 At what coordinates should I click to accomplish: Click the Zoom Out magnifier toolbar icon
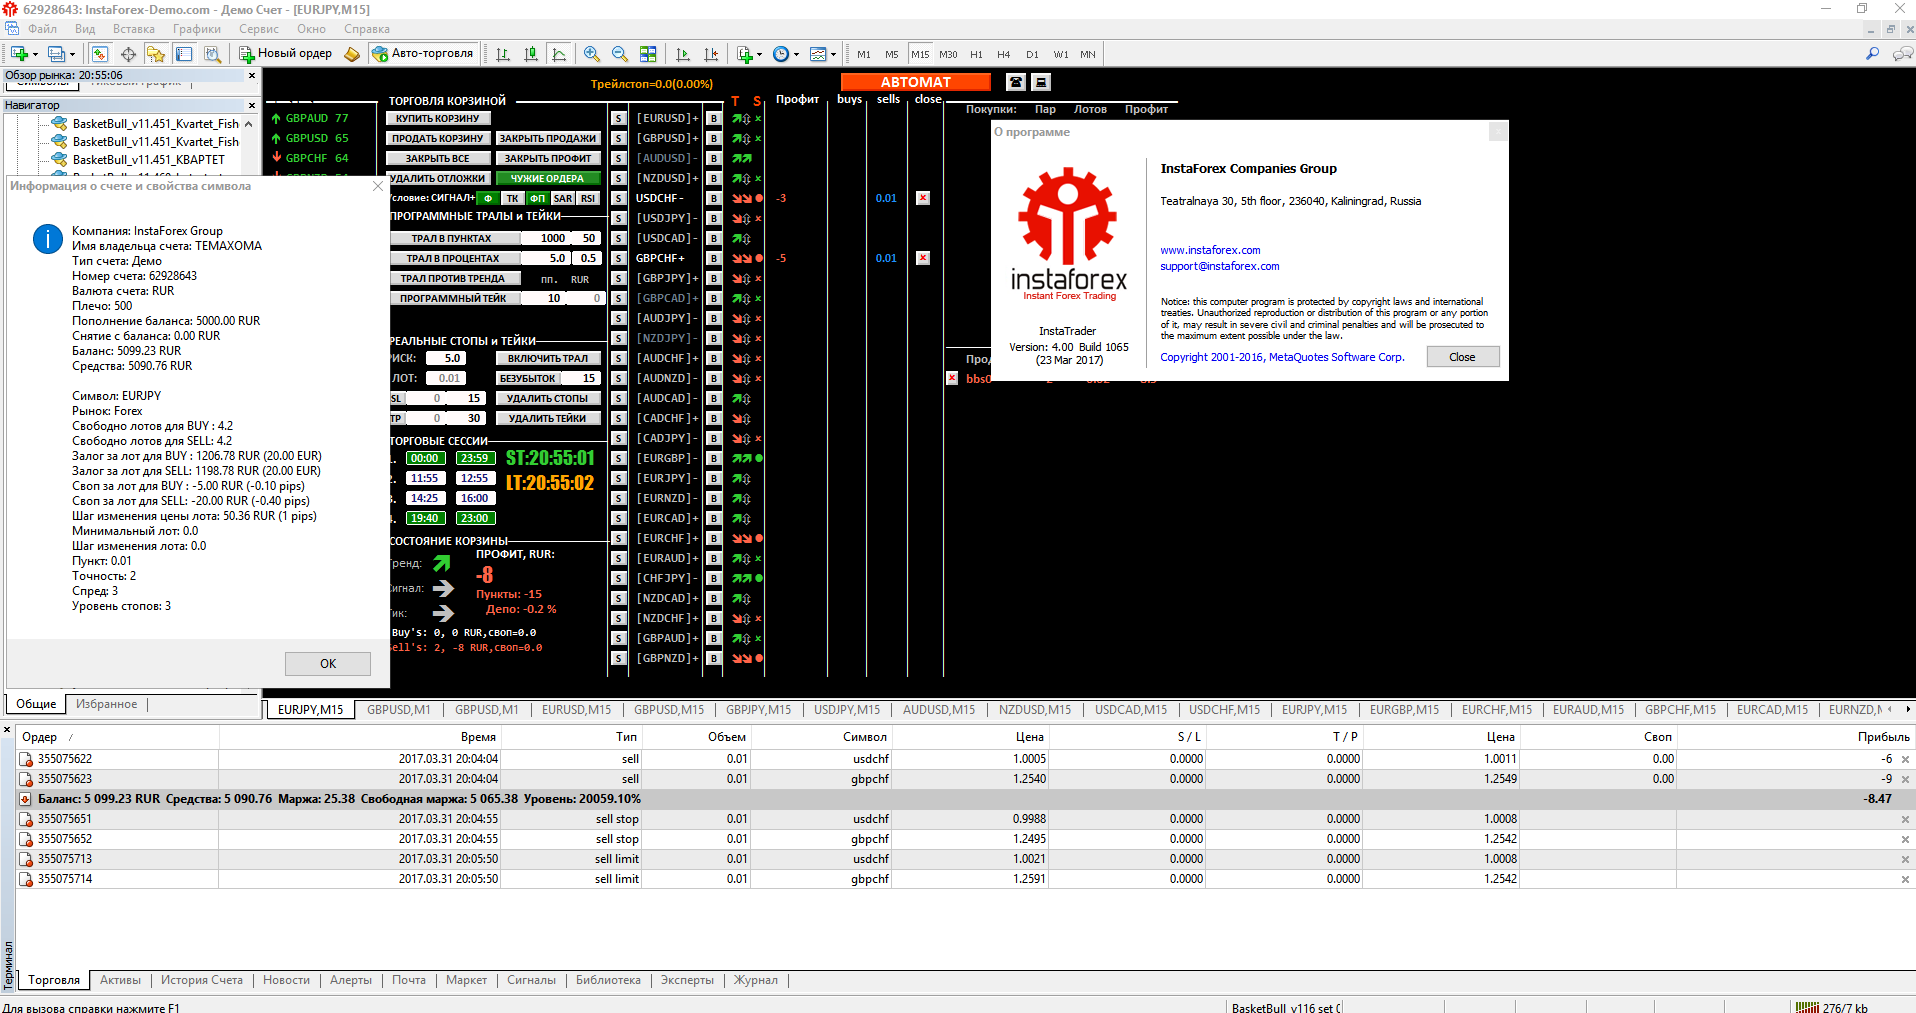coord(620,54)
